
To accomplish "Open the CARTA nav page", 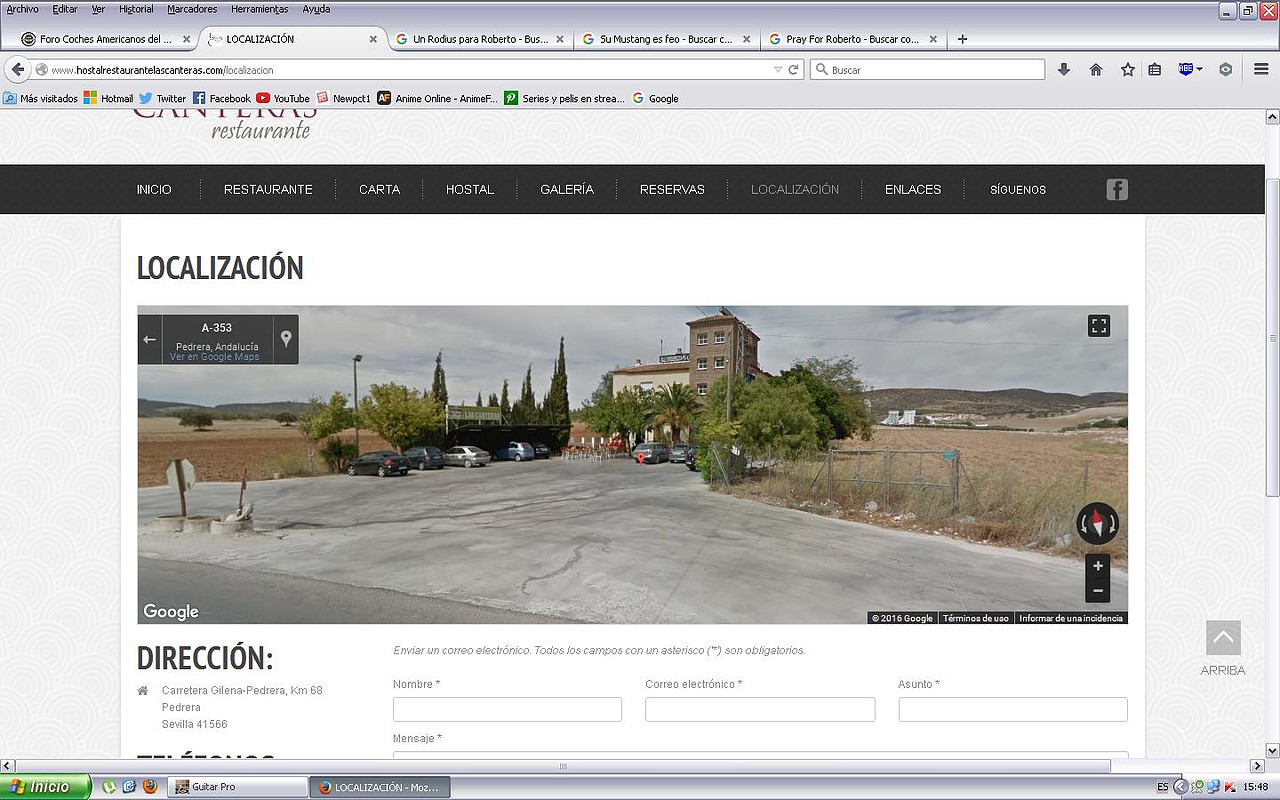I will point(380,189).
